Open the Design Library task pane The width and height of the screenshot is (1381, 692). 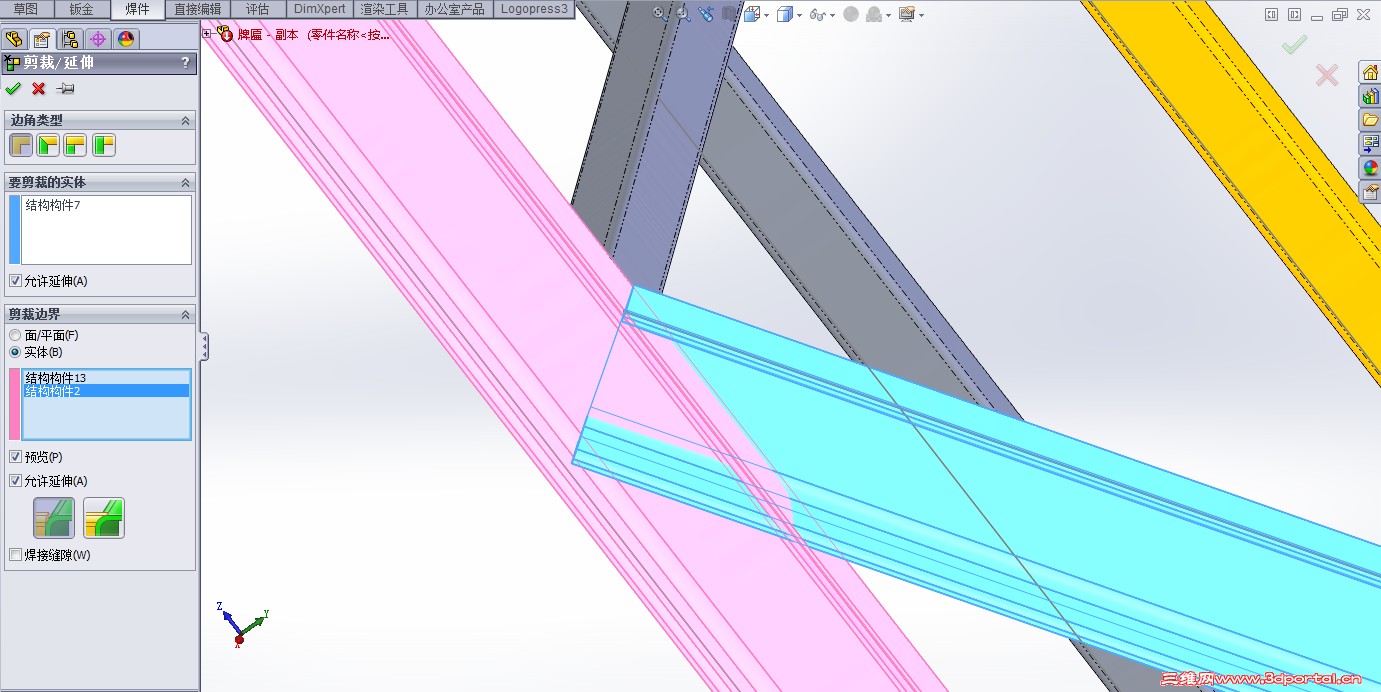(x=1369, y=96)
